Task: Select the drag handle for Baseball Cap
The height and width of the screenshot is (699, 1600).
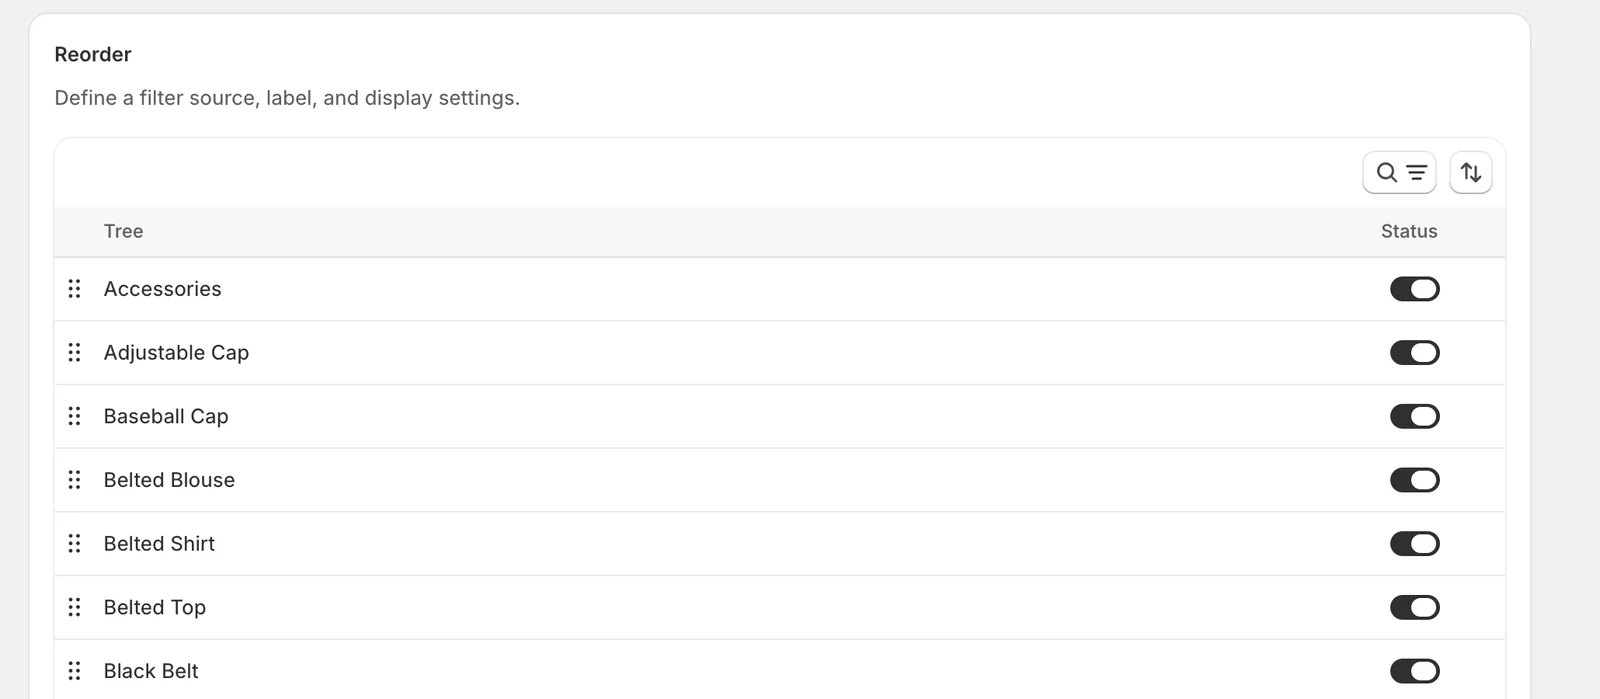Action: [x=74, y=416]
